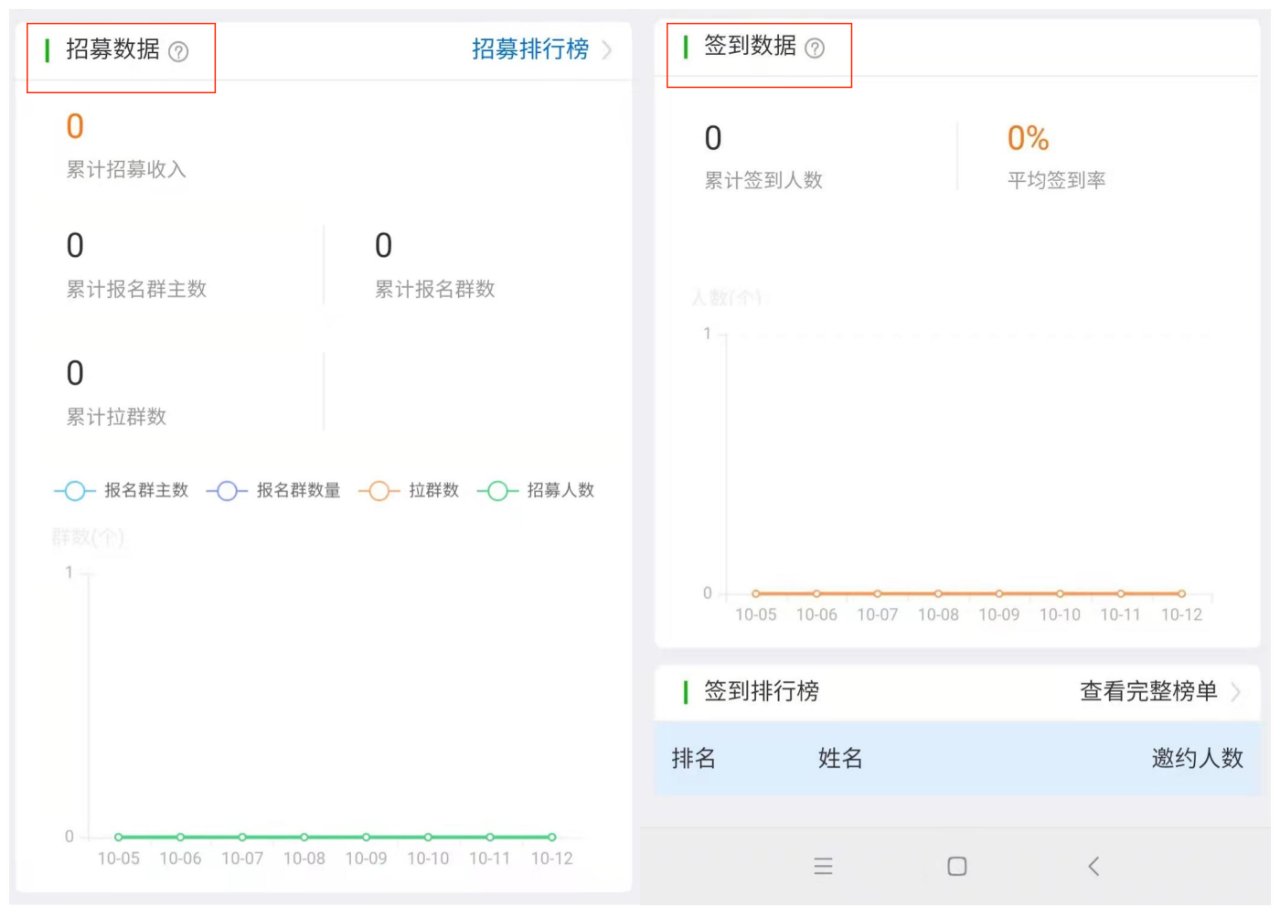1280x914 pixels.
Task: Toggle 招募人数 legend series
Action: [x=536, y=491]
